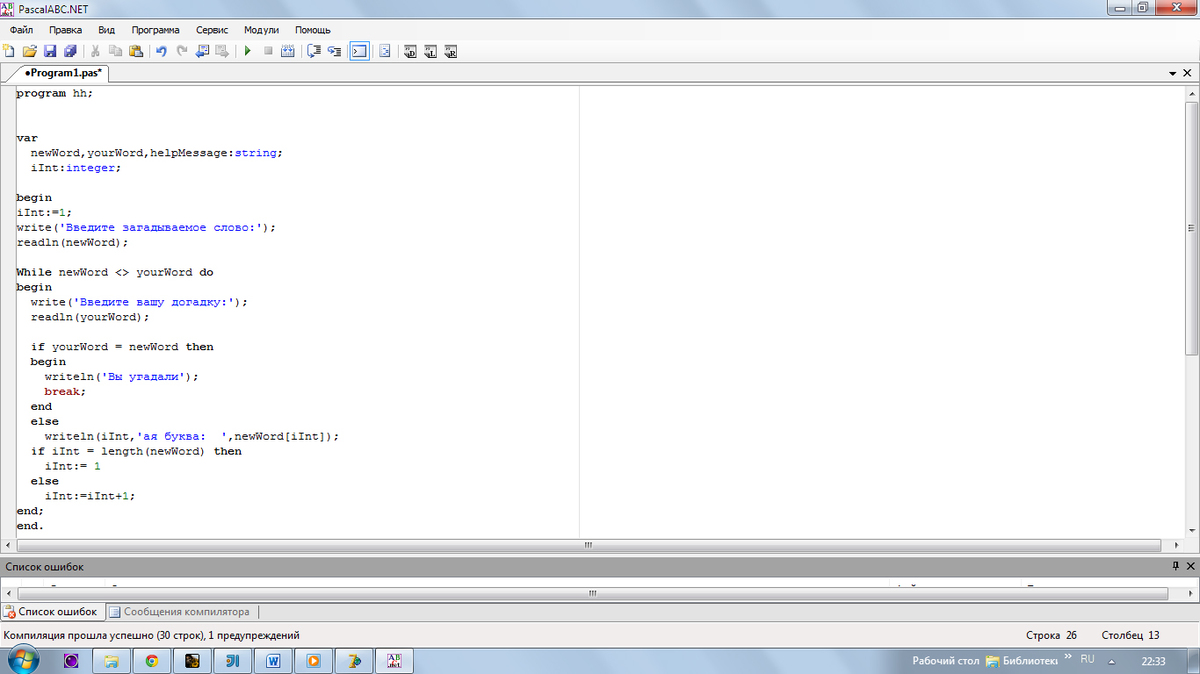Viewport: 1200px width, 674px height.
Task: Click the 'While newWord <> yourWord do' line
Action: (115, 272)
